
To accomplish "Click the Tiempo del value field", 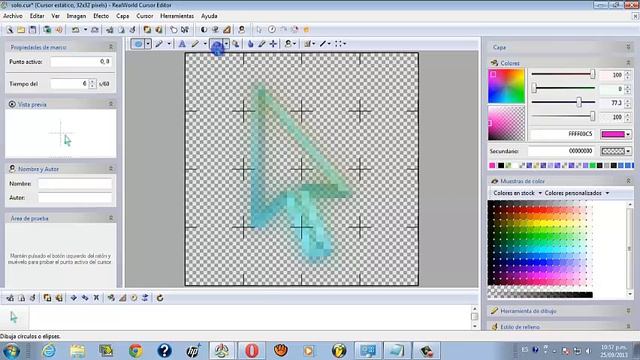I will pos(69,84).
